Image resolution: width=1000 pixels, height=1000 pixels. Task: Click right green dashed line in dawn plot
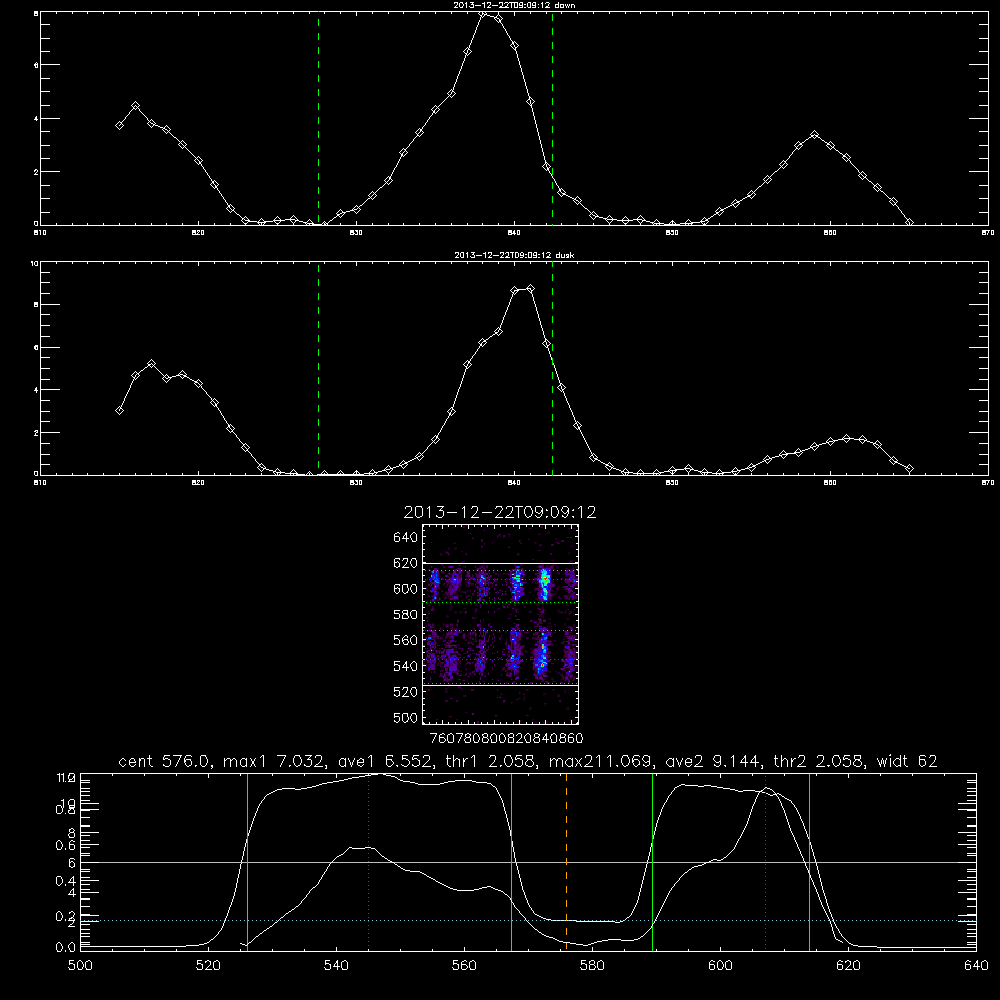pos(552,119)
